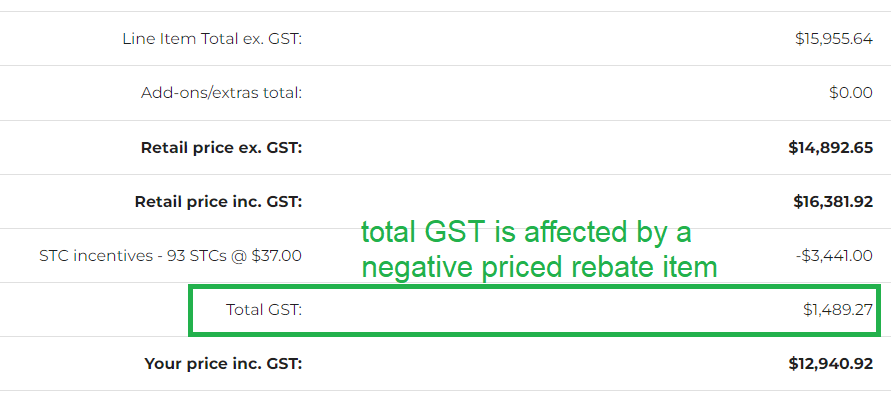The height and width of the screenshot is (396, 894).
Task: Select the $12,940.92 final price value
Action: (831, 364)
